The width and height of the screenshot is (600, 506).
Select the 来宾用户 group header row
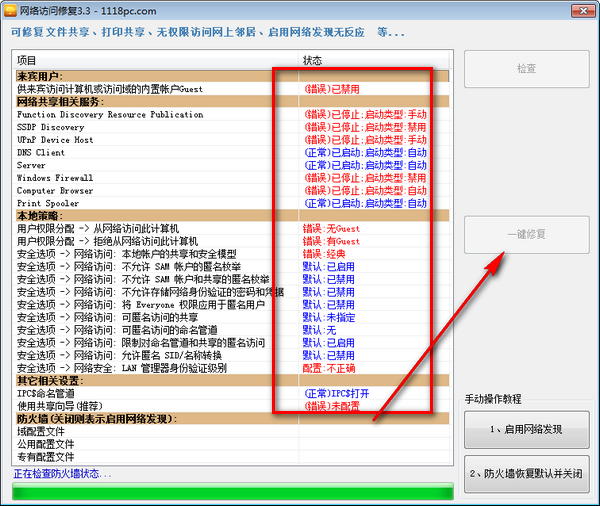point(232,76)
